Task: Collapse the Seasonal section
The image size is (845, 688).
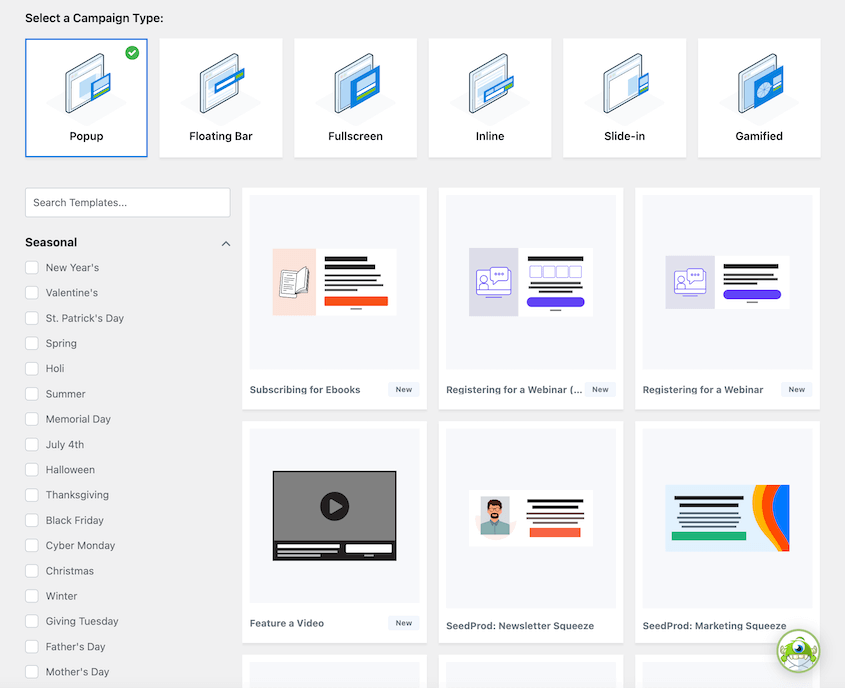Action: pyautogui.click(x=226, y=242)
